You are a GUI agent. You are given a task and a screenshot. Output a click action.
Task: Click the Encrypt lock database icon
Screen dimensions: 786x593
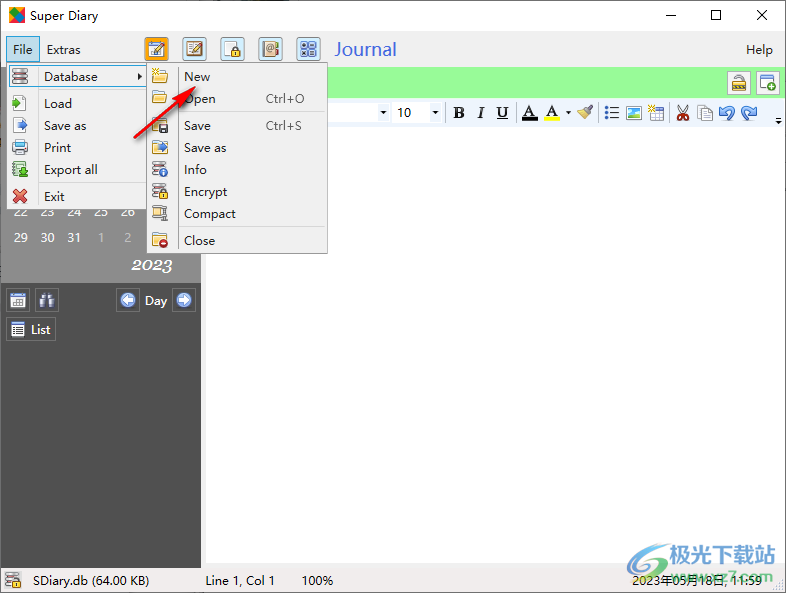160,191
